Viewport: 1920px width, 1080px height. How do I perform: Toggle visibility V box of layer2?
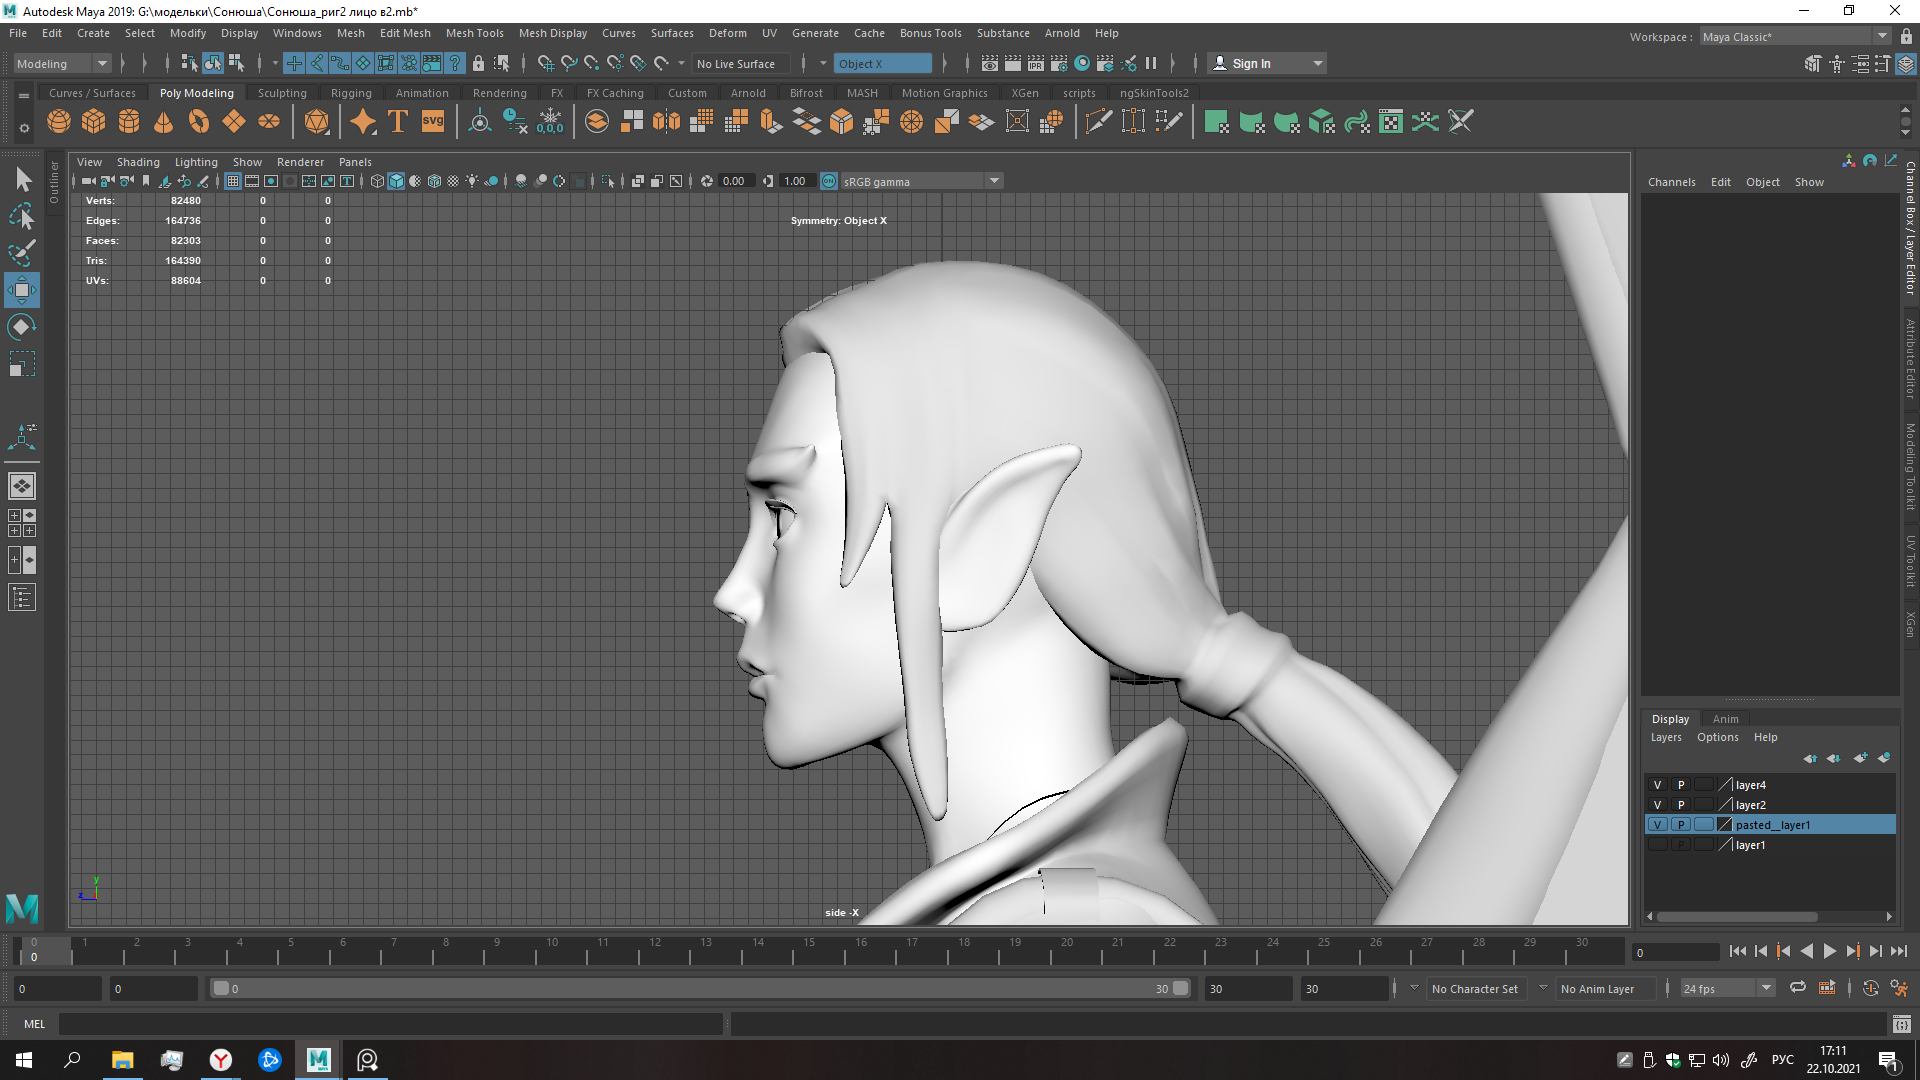(x=1657, y=805)
